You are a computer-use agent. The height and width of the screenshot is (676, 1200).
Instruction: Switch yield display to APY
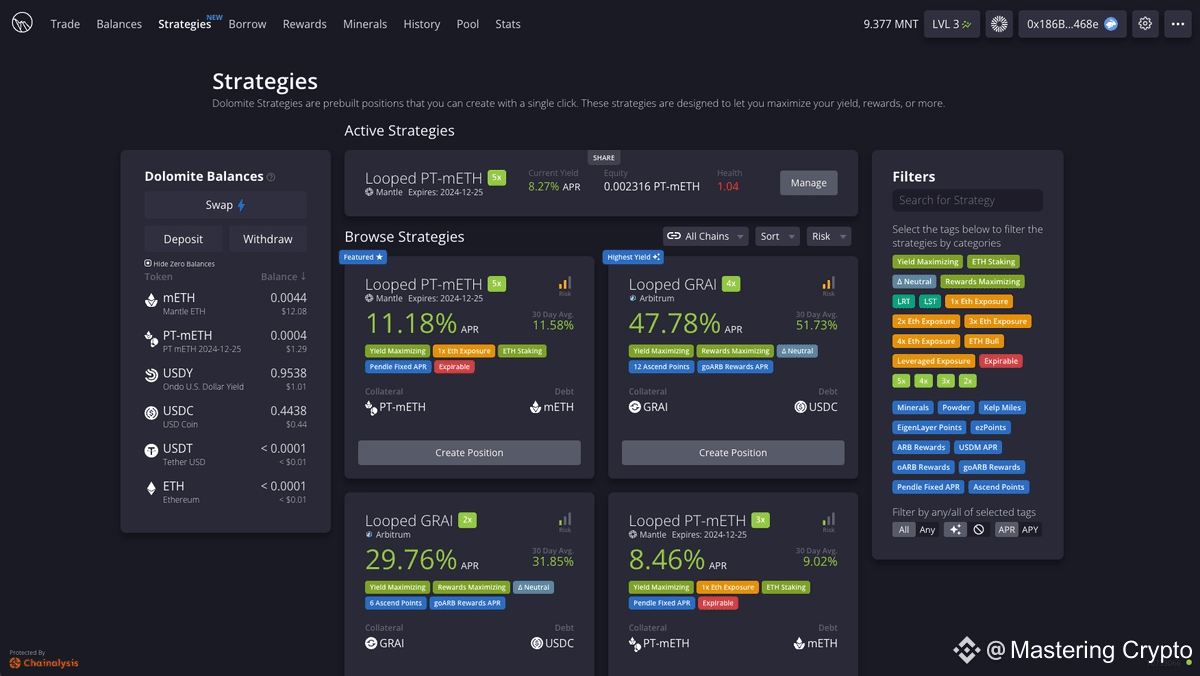1030,530
